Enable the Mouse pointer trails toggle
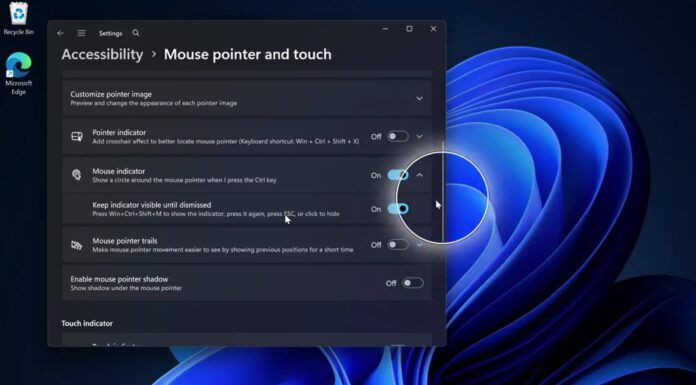Viewport: 696px width, 385px height. 397,245
